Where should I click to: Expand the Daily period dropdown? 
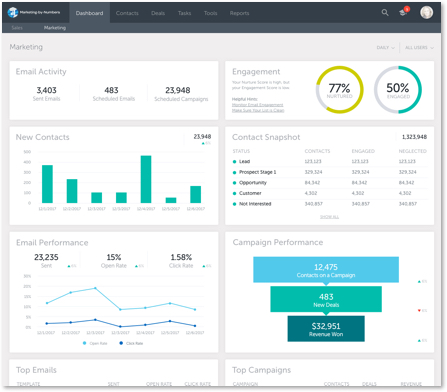click(386, 48)
